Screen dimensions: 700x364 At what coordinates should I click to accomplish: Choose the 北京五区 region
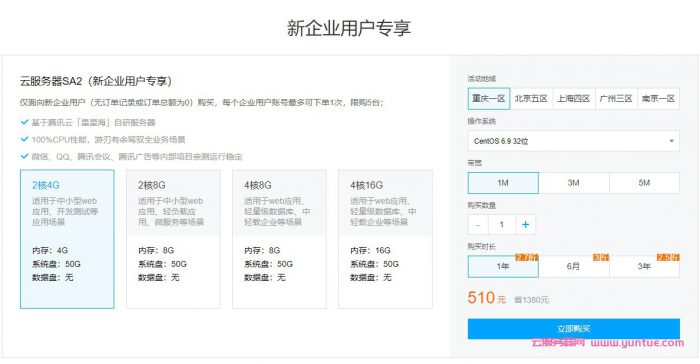pyautogui.click(x=531, y=99)
